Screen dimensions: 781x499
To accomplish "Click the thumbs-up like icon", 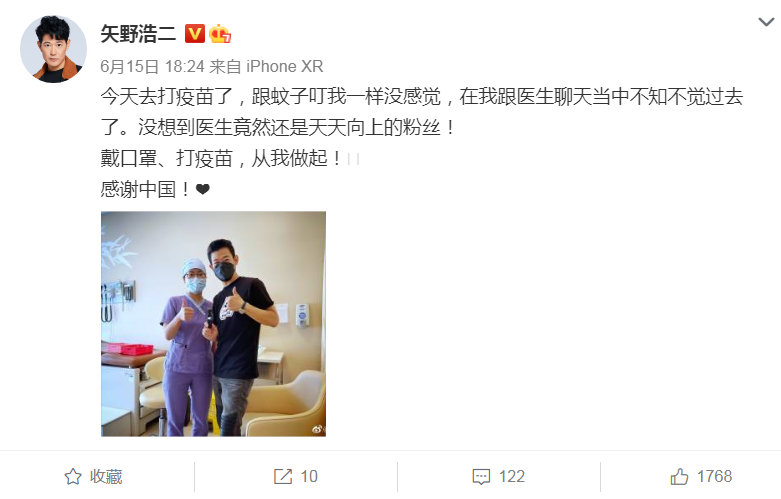I will point(679,477).
